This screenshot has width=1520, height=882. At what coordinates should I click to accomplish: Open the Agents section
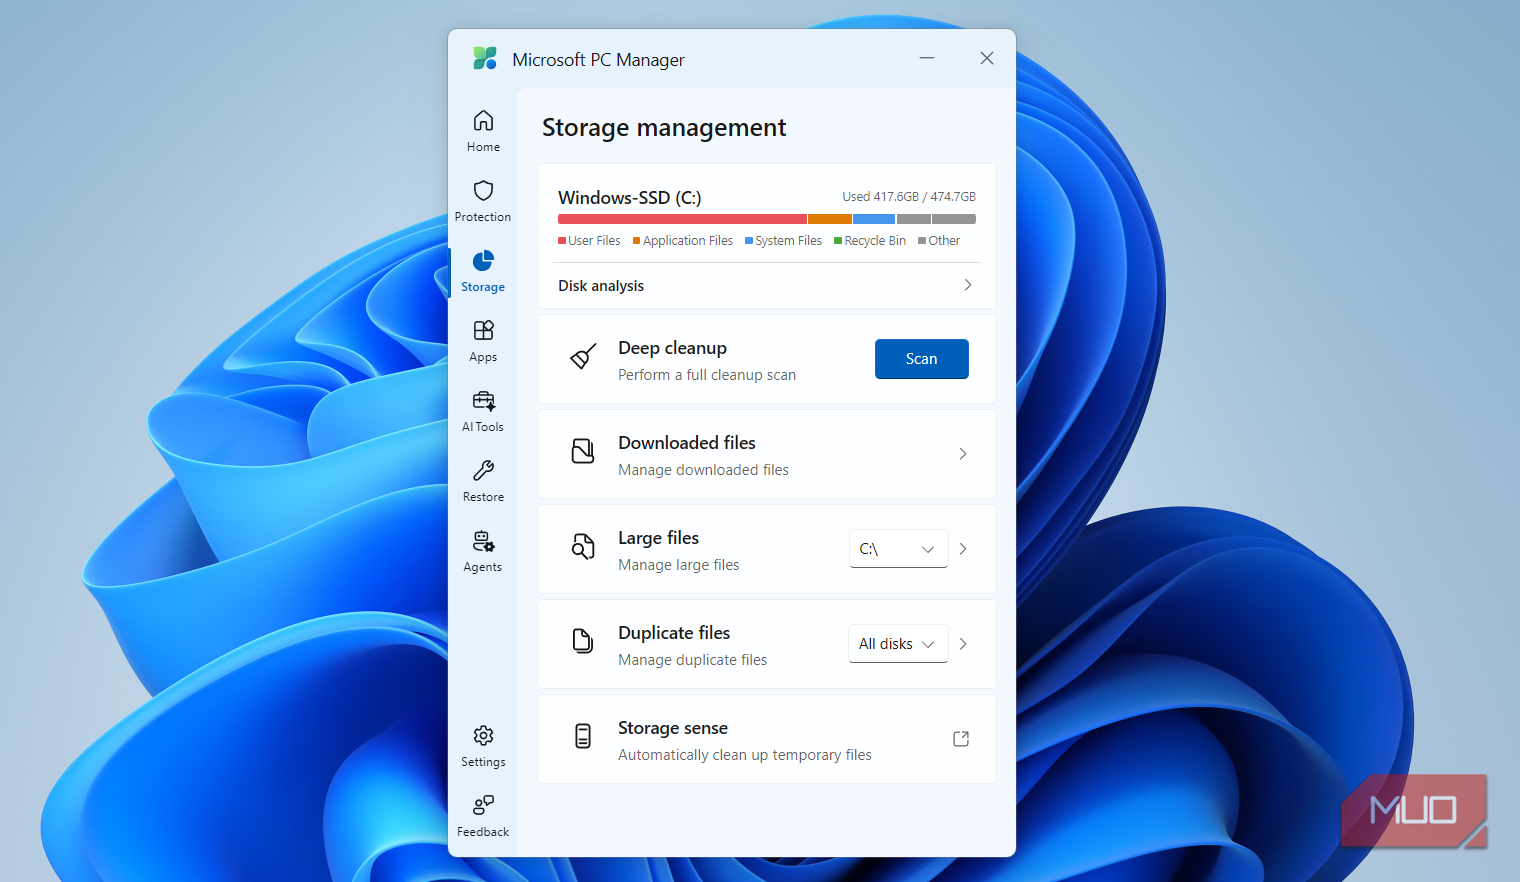point(483,551)
